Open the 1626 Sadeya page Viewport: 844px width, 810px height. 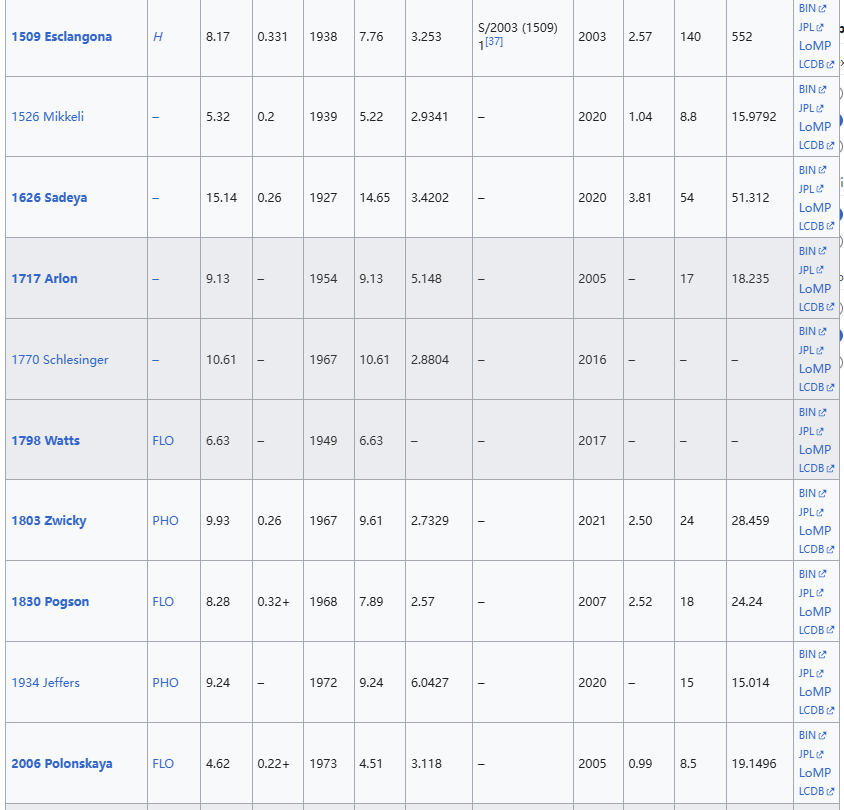pyautogui.click(x=49, y=198)
